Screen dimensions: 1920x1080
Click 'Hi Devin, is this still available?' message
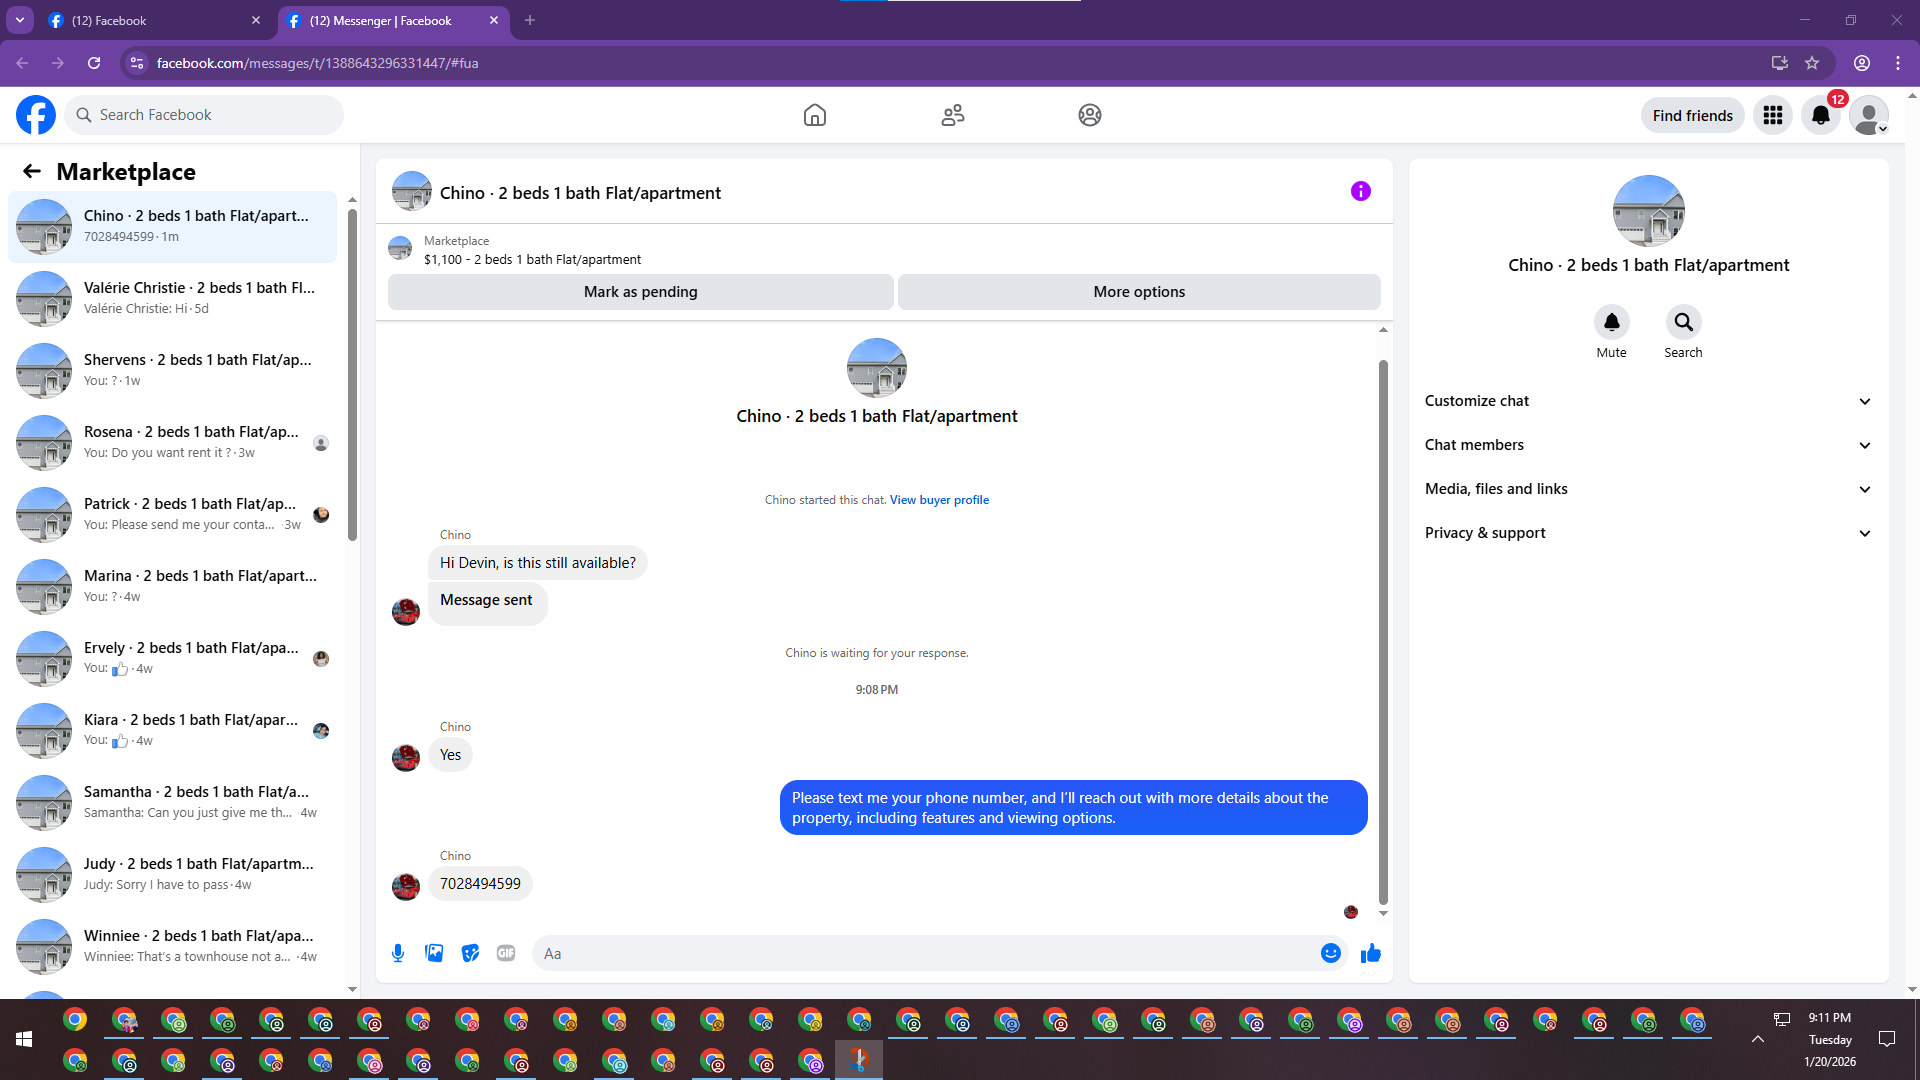pyautogui.click(x=538, y=563)
